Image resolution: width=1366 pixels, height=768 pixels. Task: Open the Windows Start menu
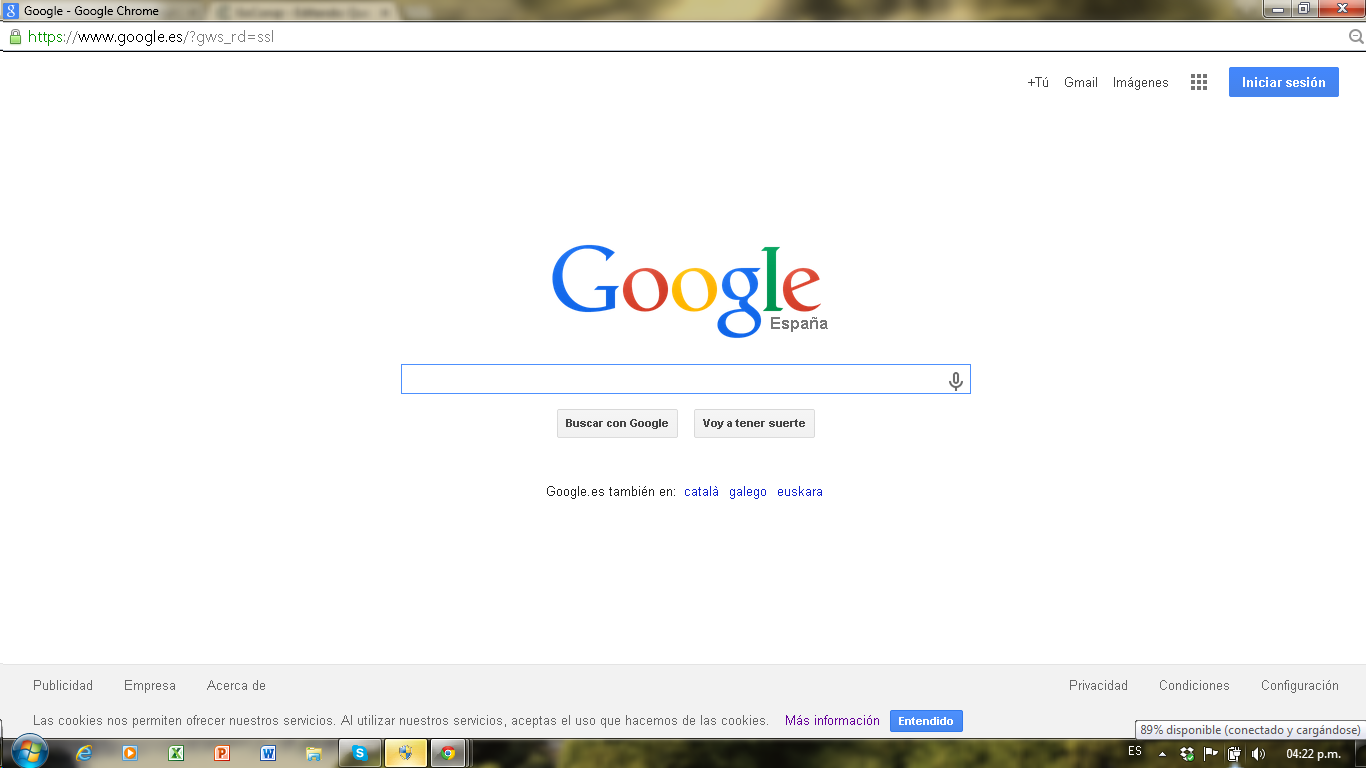29,753
